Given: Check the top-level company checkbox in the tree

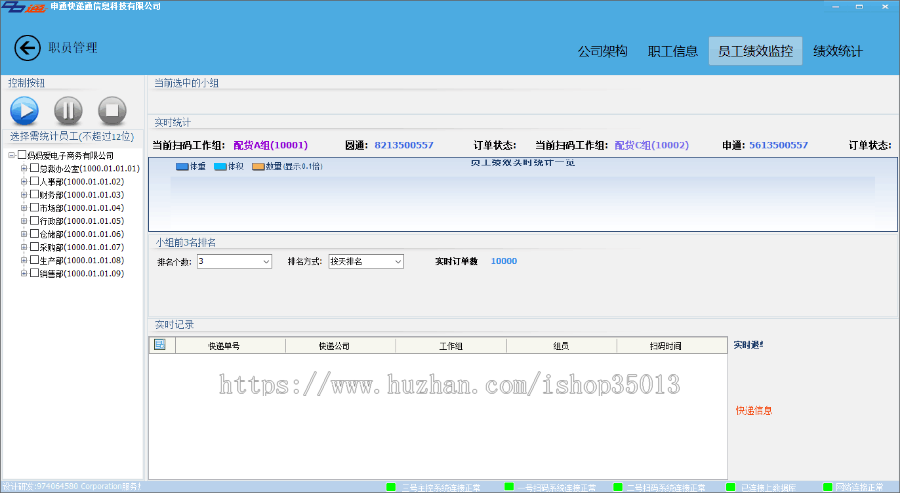Looking at the screenshot, I should (x=22, y=155).
